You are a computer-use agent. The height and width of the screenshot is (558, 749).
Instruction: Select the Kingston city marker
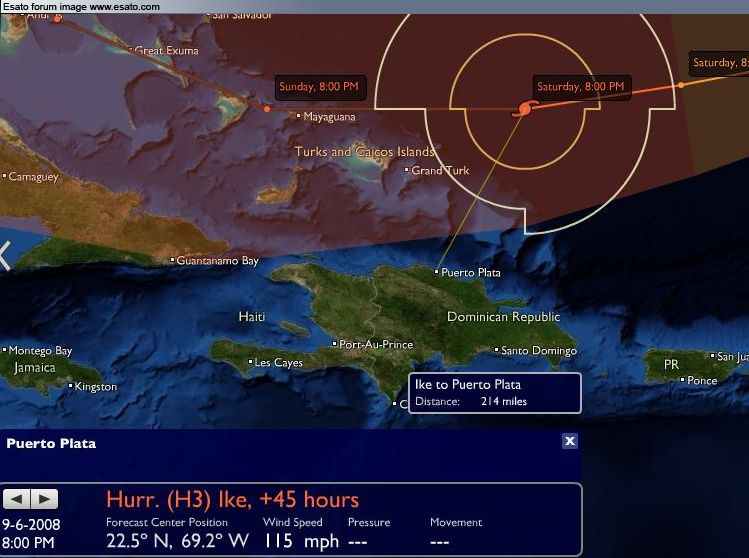click(70, 386)
